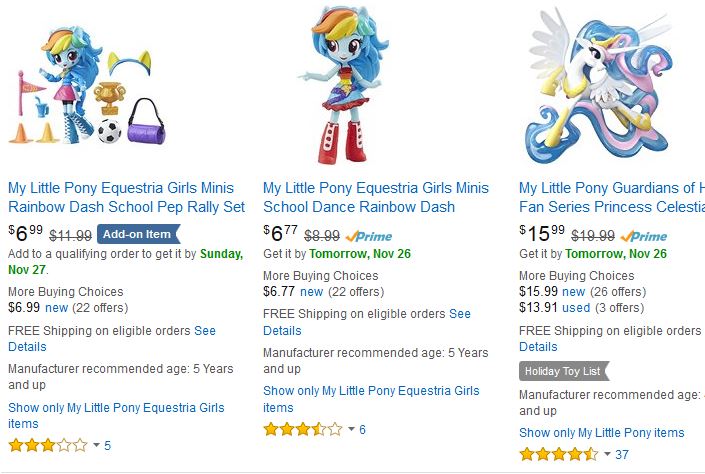Open Guardians of Harmony Princess Celestia title
The height and width of the screenshot is (474, 705).
pos(611,197)
